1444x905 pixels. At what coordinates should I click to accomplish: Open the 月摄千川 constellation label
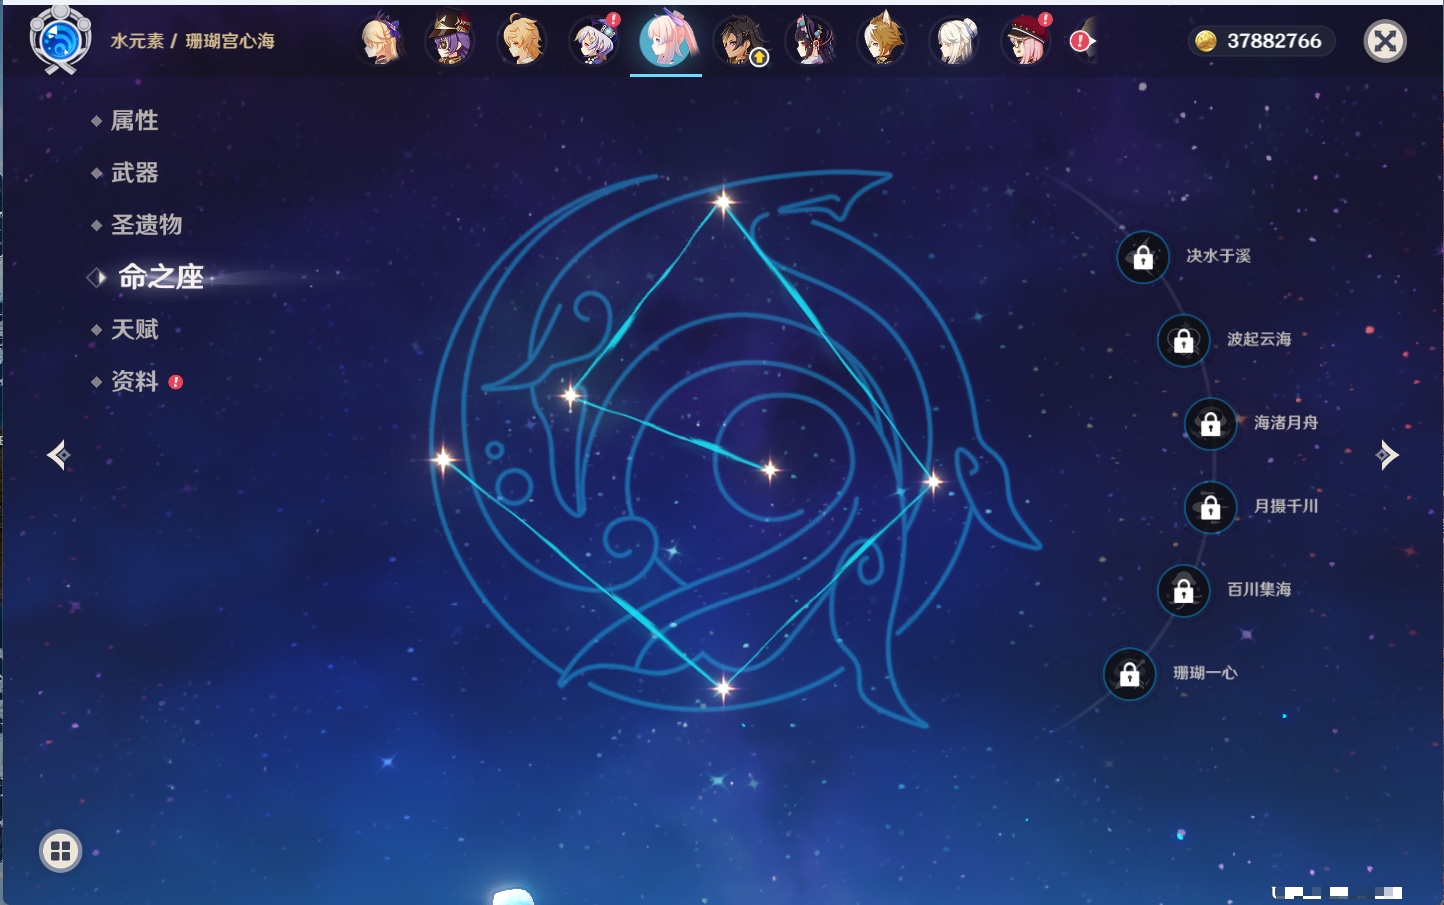[x=1286, y=506]
